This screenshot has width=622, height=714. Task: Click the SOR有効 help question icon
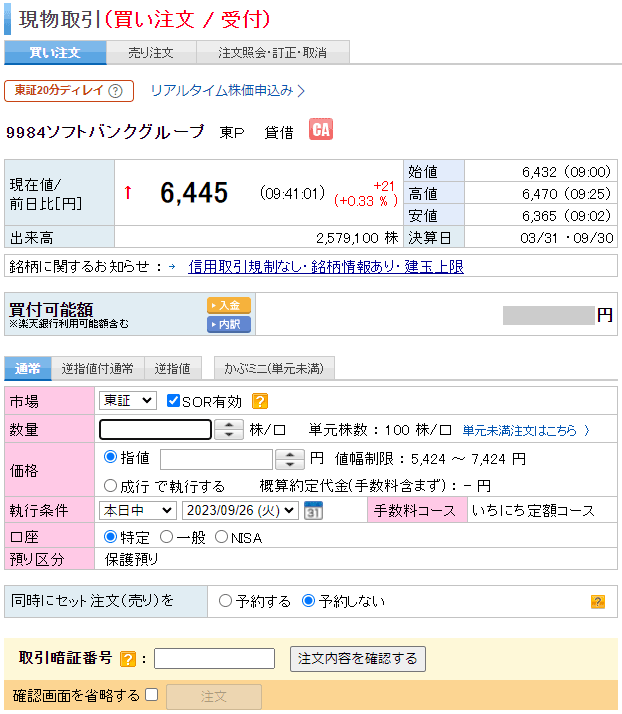[259, 401]
